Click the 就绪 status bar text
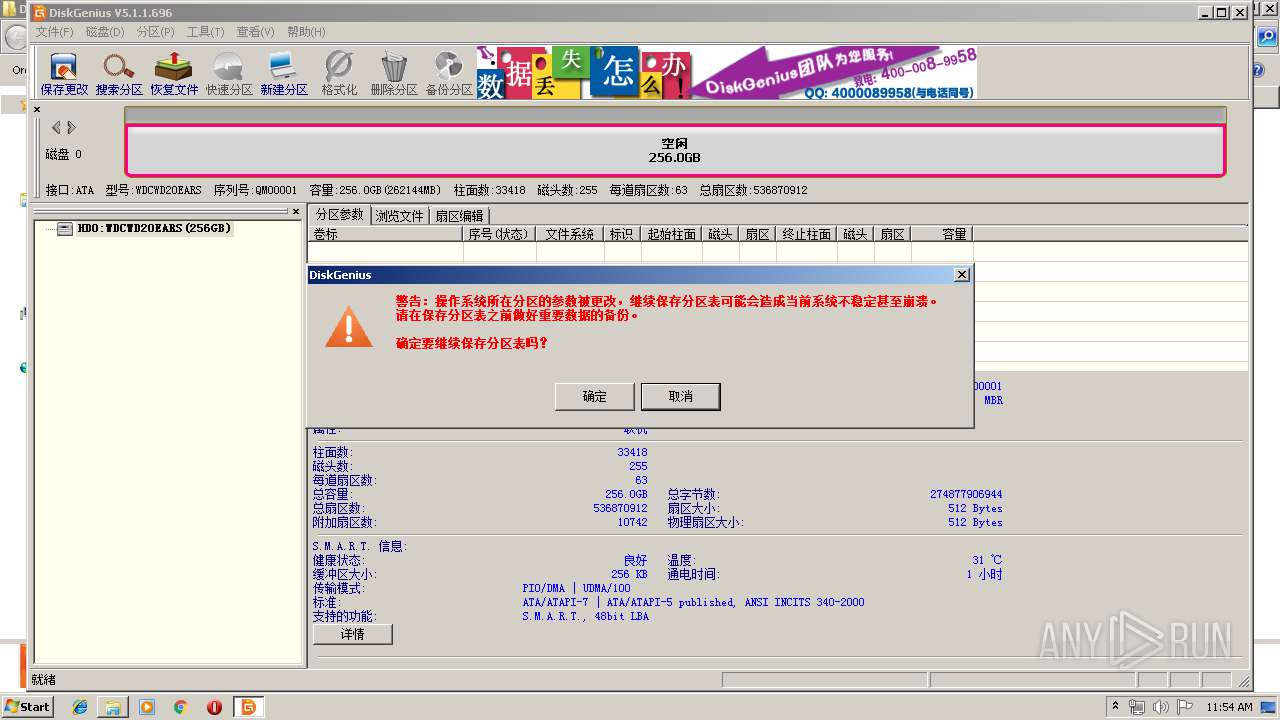This screenshot has width=1280, height=720. (44, 680)
